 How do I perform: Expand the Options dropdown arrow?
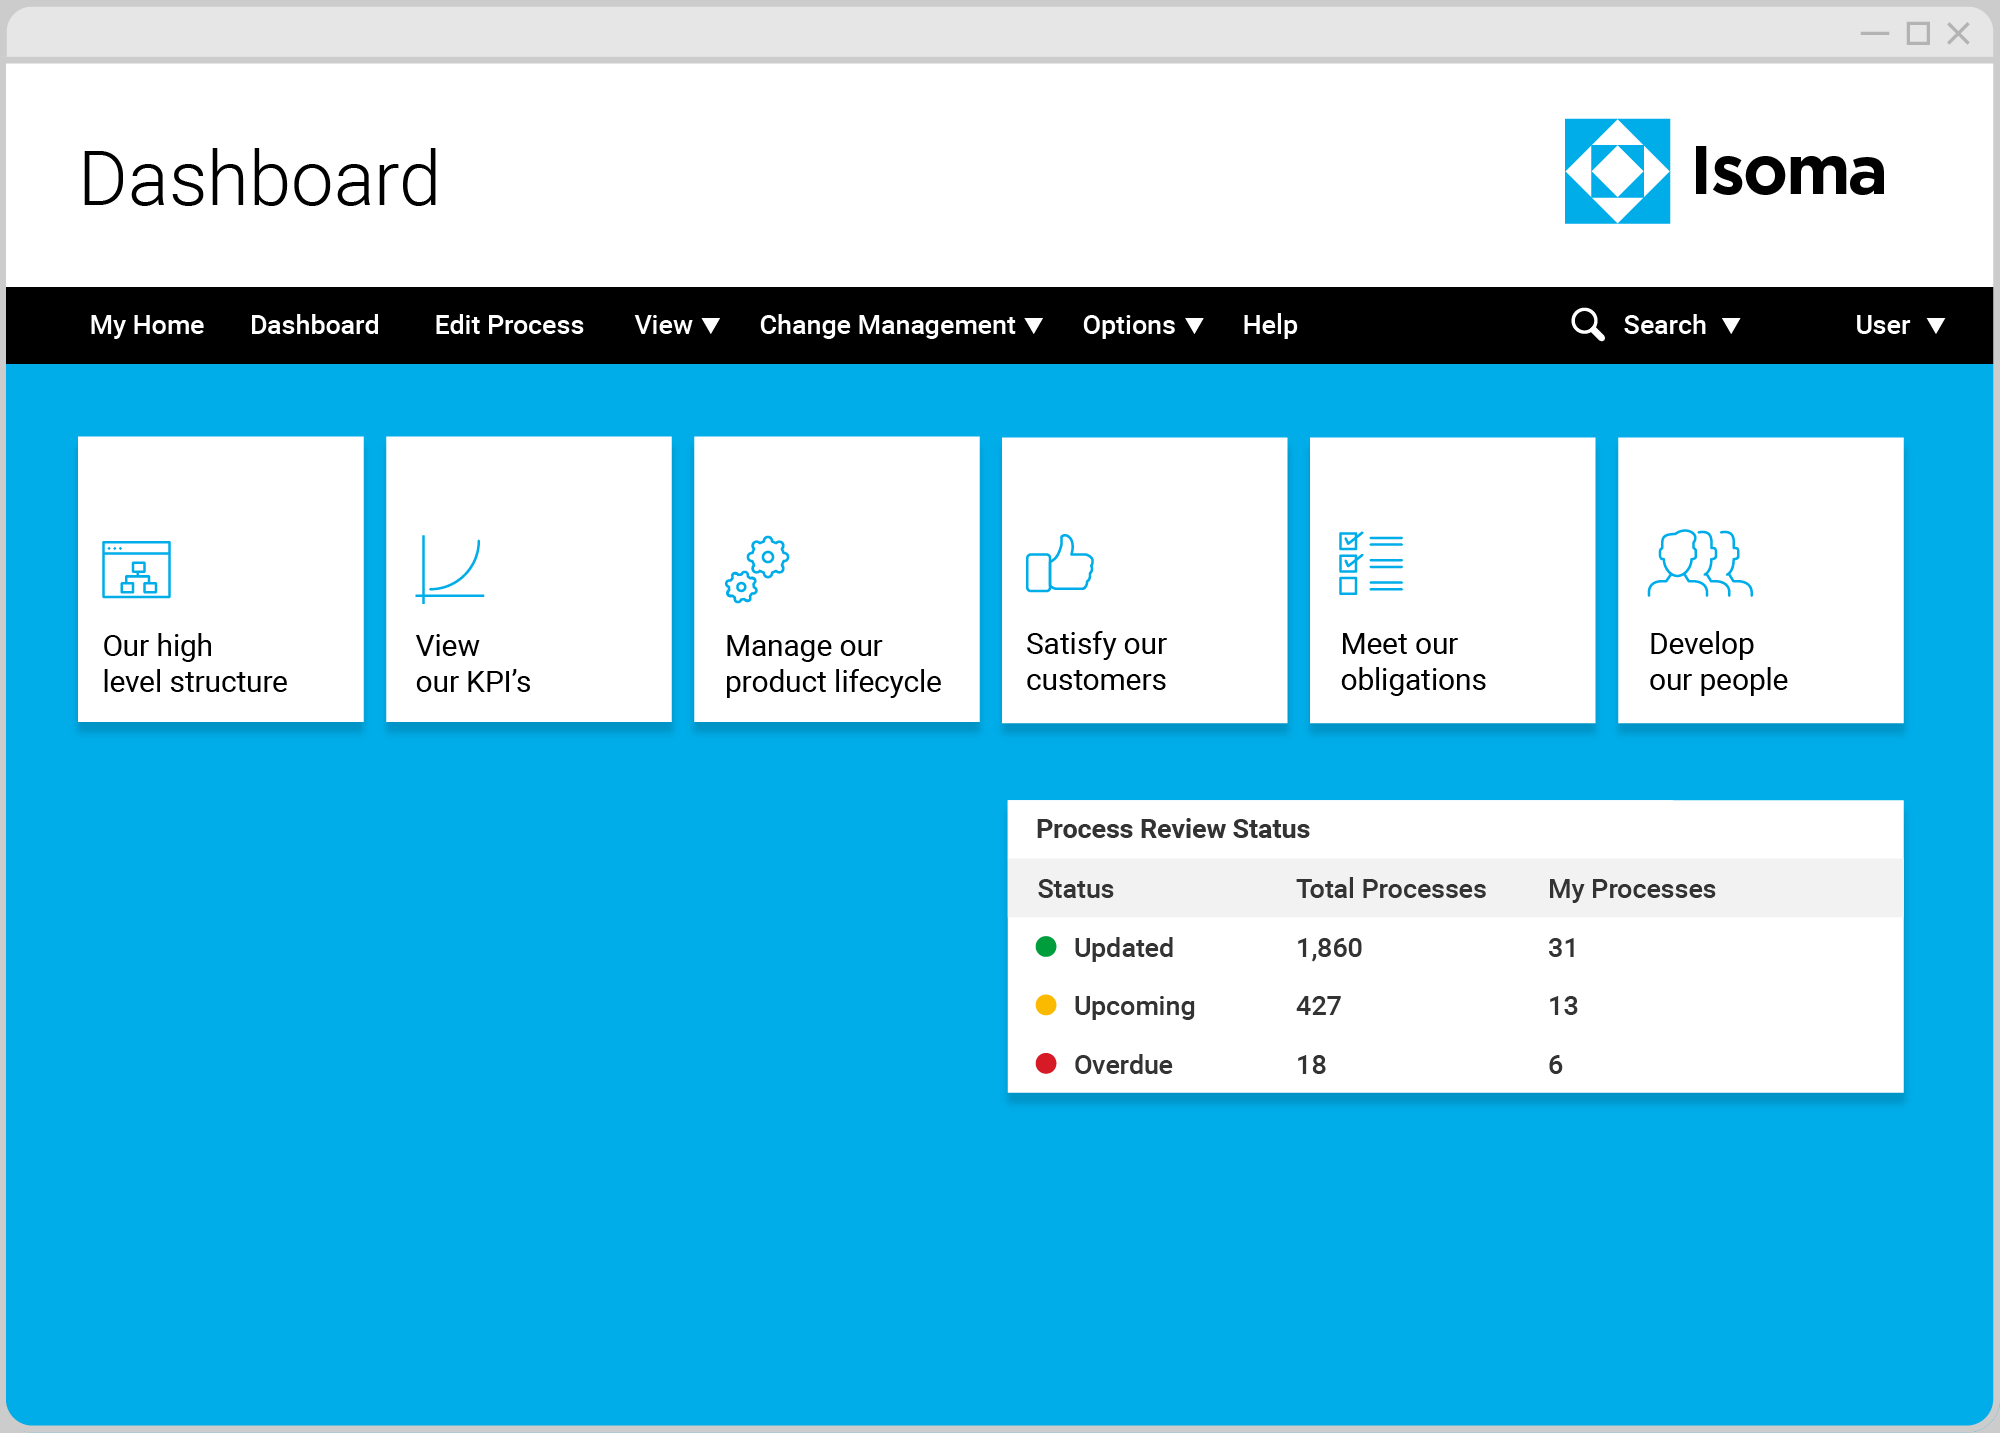(1194, 326)
